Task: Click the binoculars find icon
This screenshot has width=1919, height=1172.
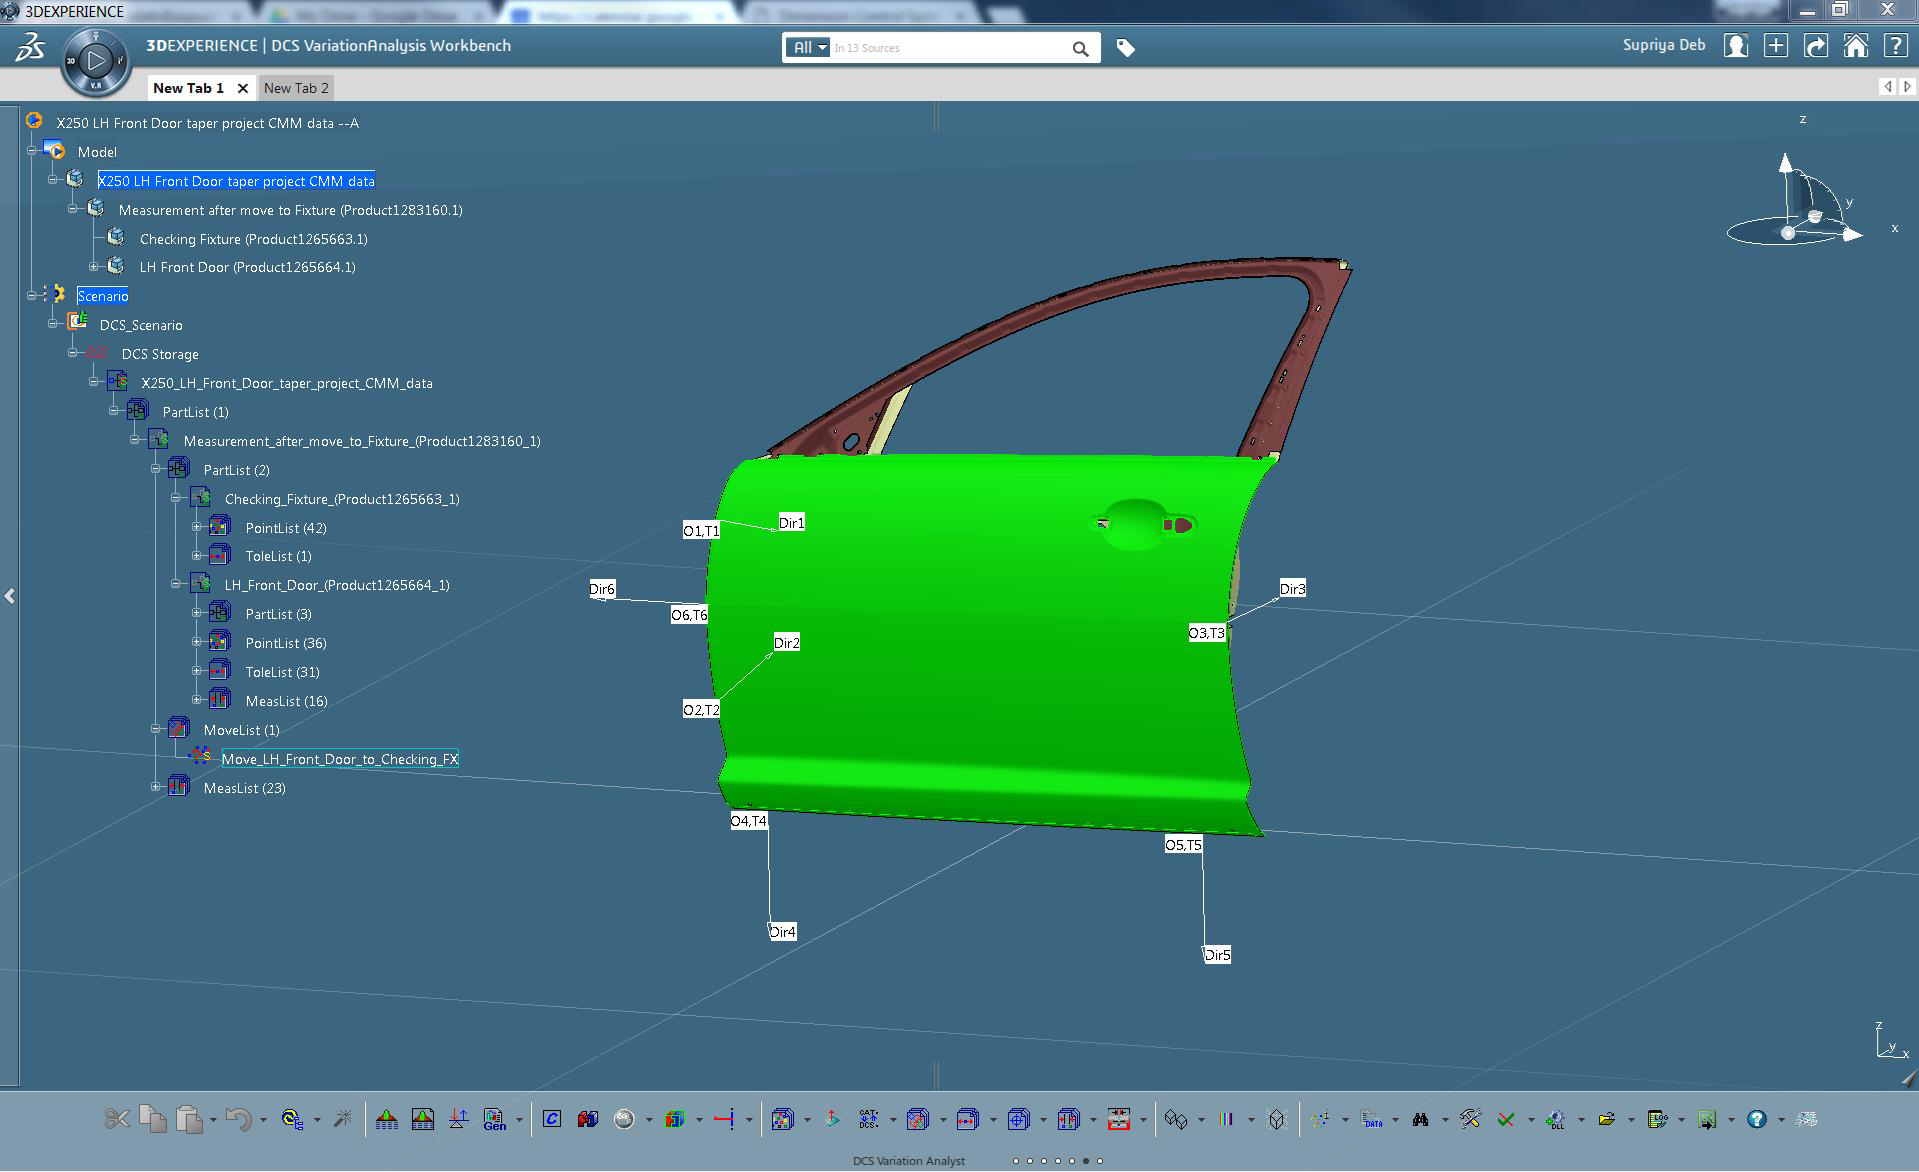Action: 1420,1119
